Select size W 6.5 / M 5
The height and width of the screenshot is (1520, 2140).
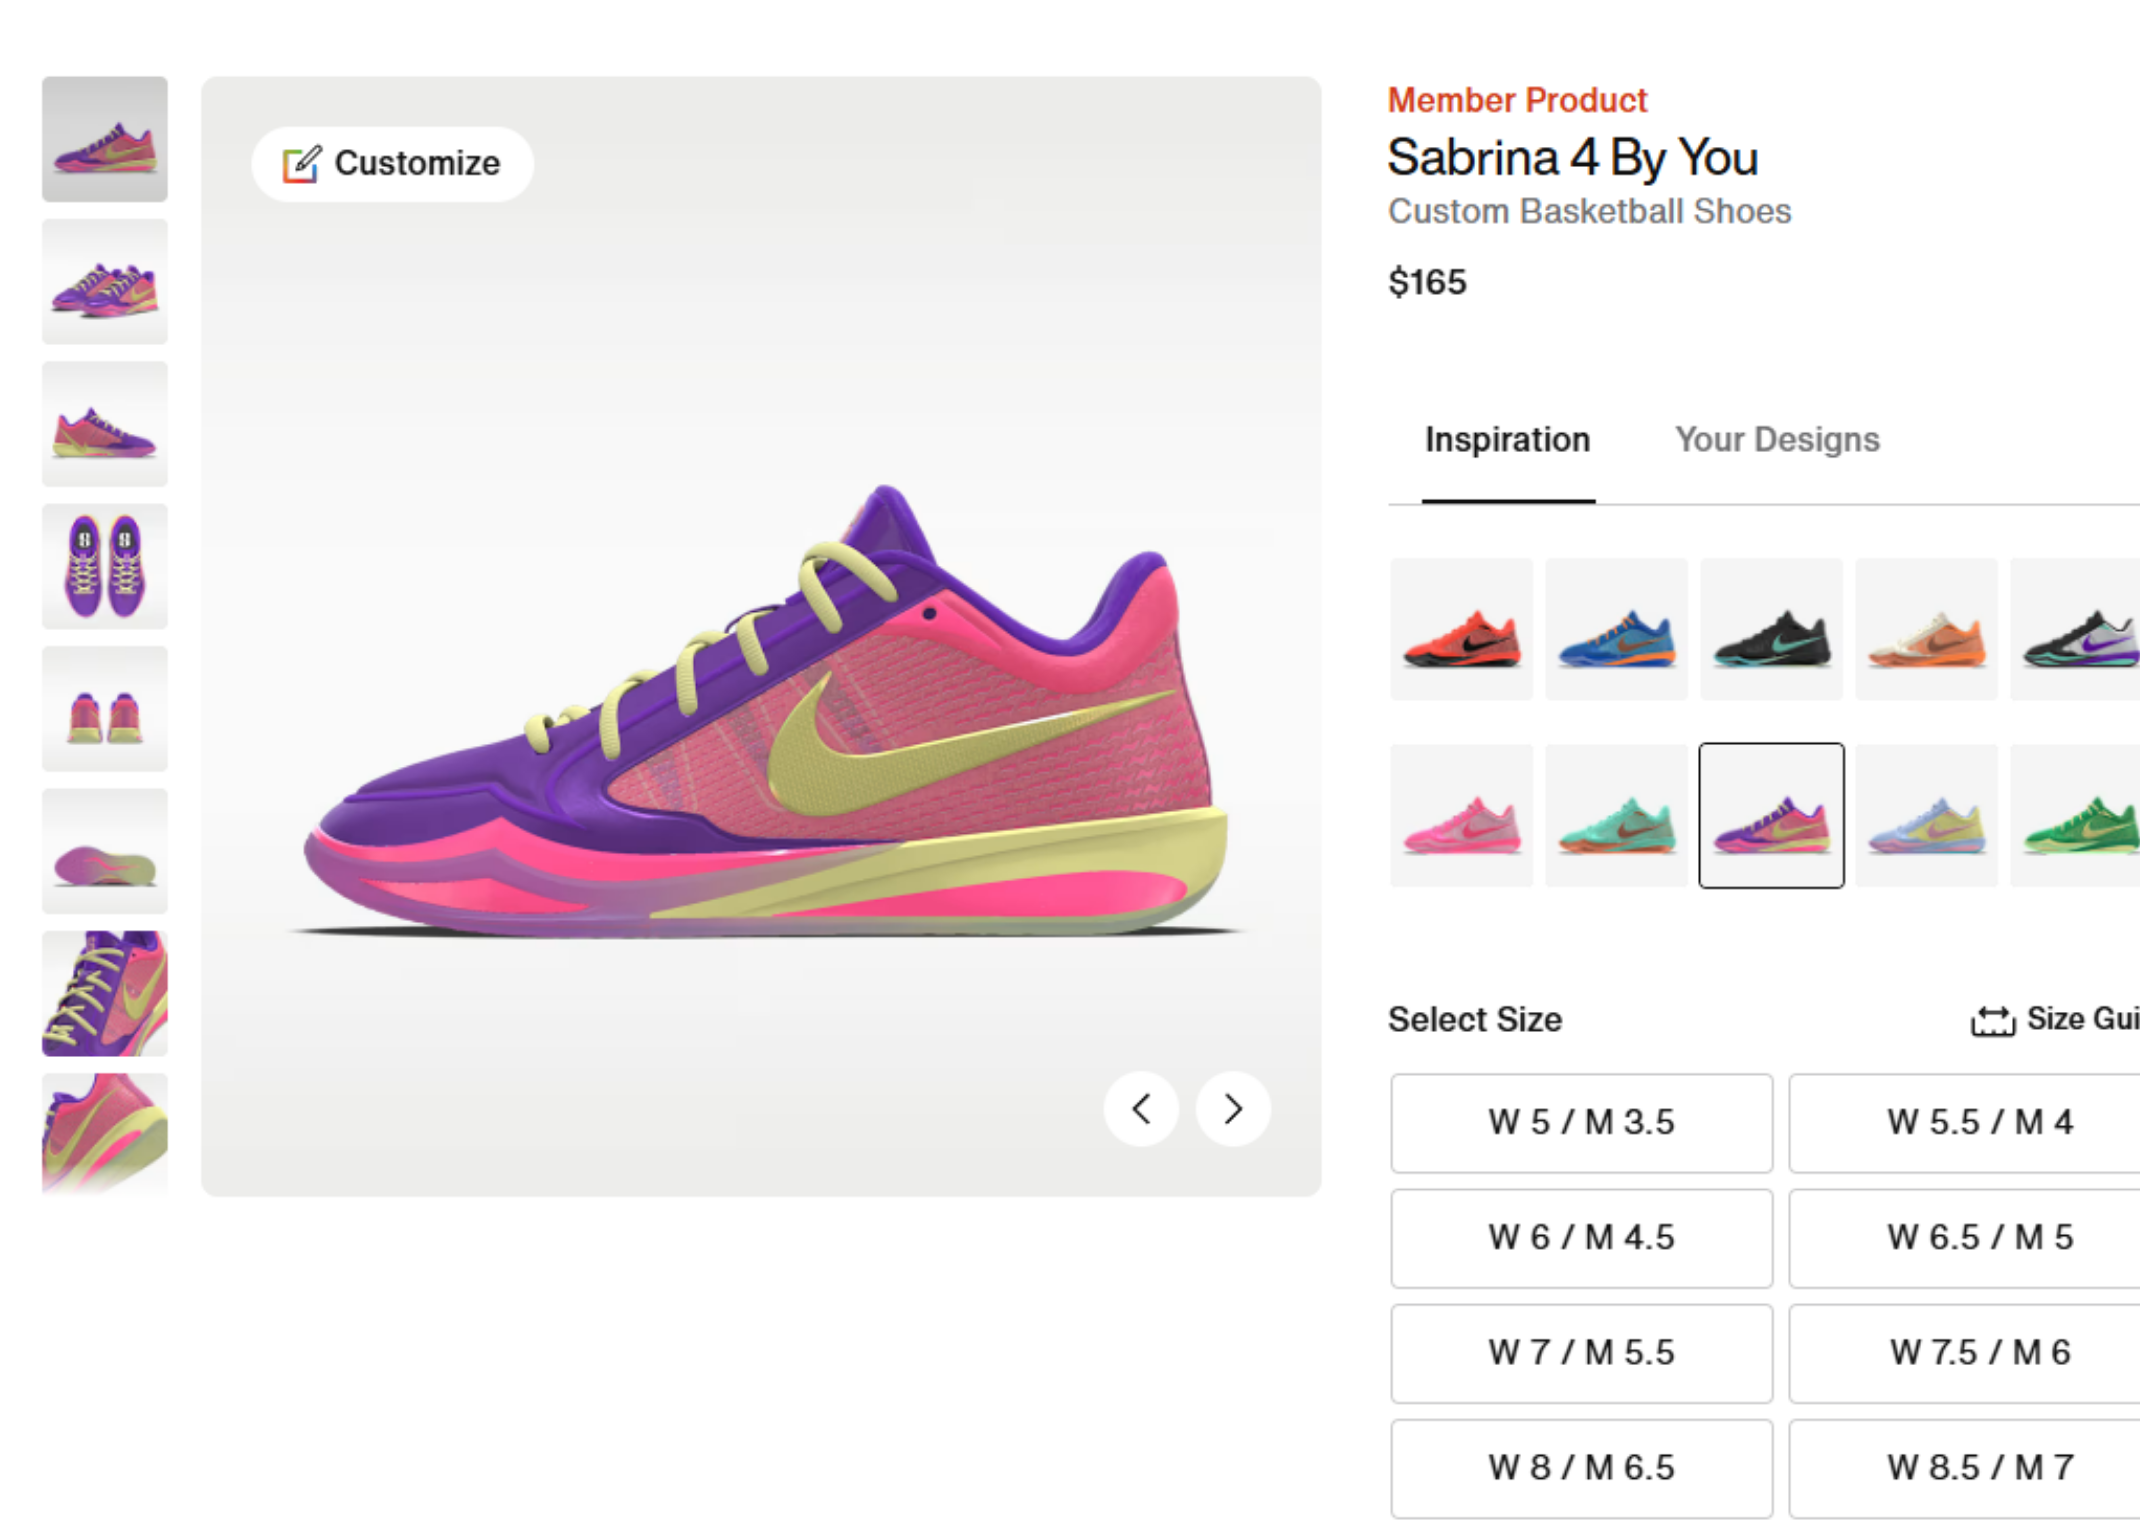1964,1238
